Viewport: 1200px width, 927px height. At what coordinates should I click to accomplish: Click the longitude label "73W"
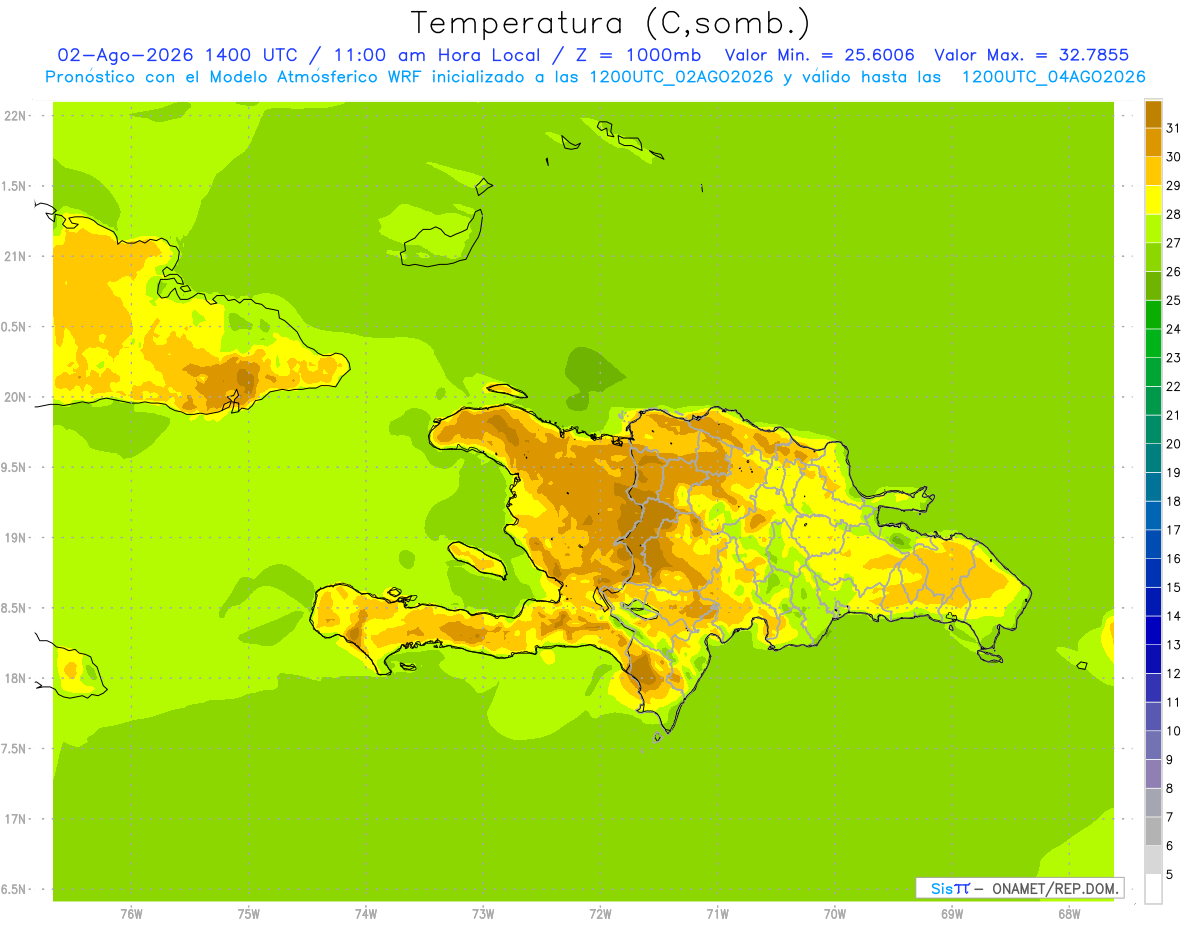[483, 913]
